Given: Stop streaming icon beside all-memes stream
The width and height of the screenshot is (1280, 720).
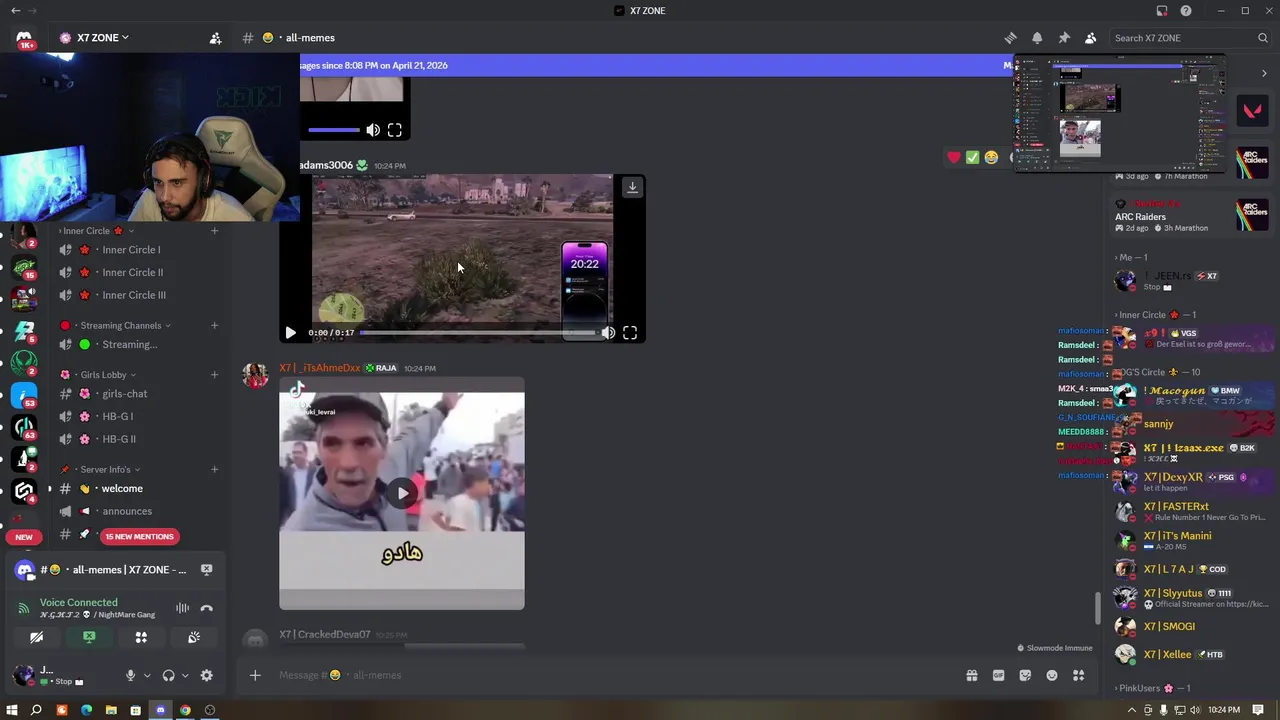Looking at the screenshot, I should pos(206,570).
